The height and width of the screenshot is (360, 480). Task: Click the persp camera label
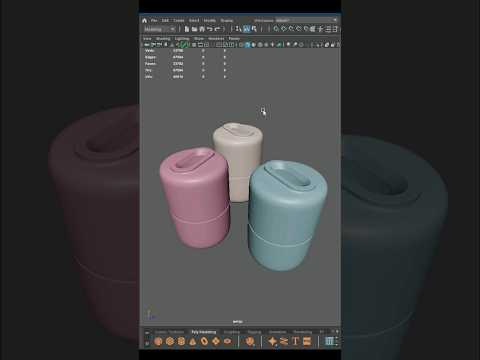[237, 322]
